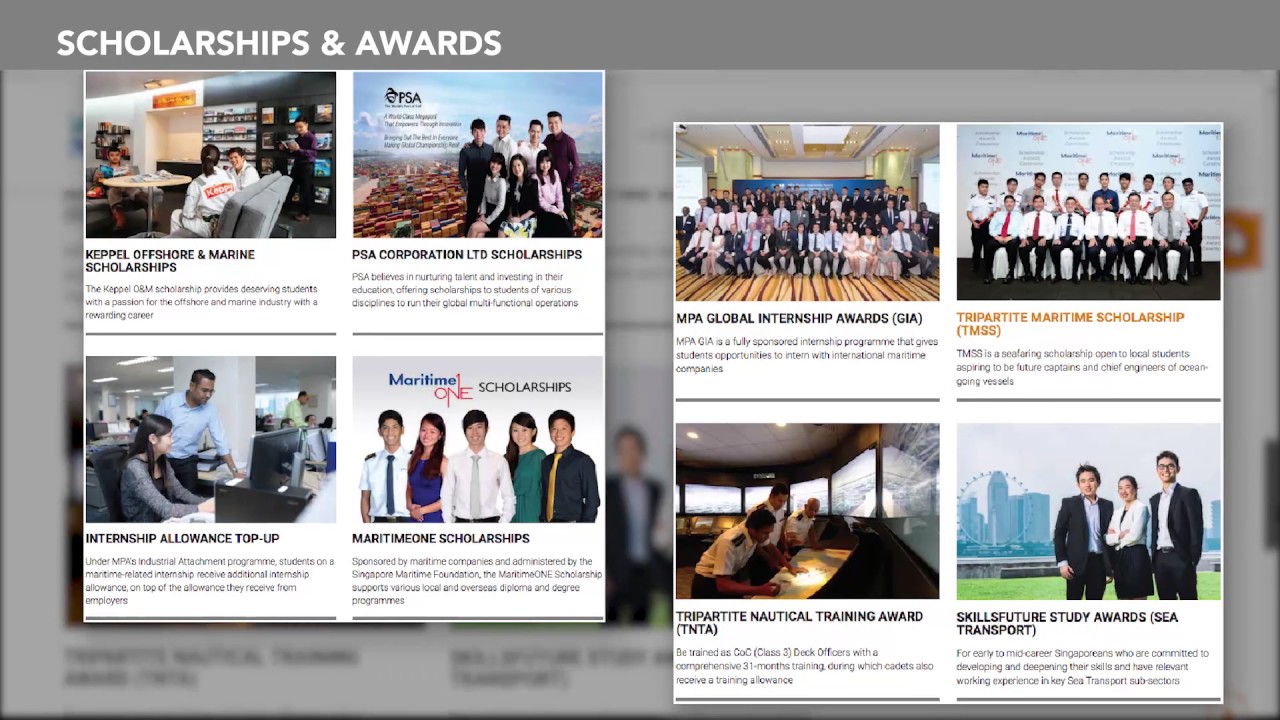
Task: Click the PSA logo in the banner image
Action: [x=403, y=98]
